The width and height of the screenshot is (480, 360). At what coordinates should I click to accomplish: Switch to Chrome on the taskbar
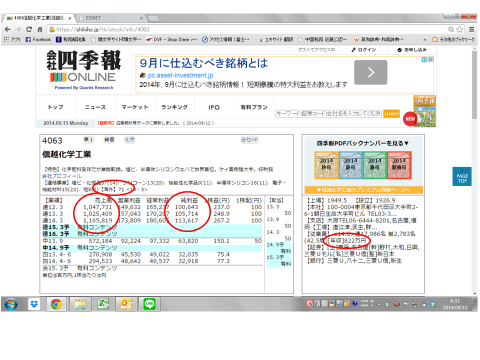56,304
